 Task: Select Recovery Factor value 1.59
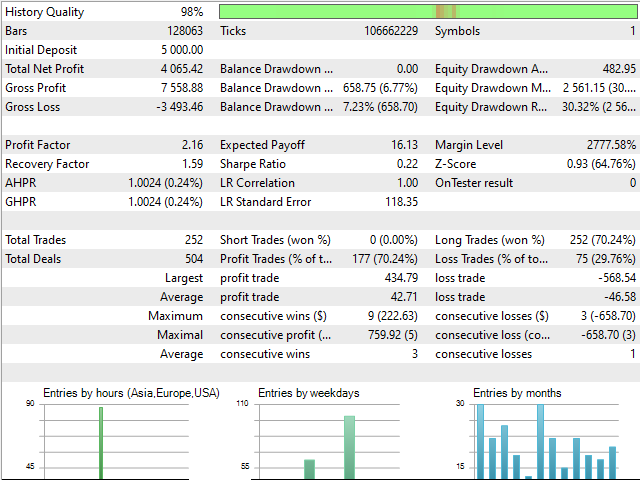click(192, 164)
